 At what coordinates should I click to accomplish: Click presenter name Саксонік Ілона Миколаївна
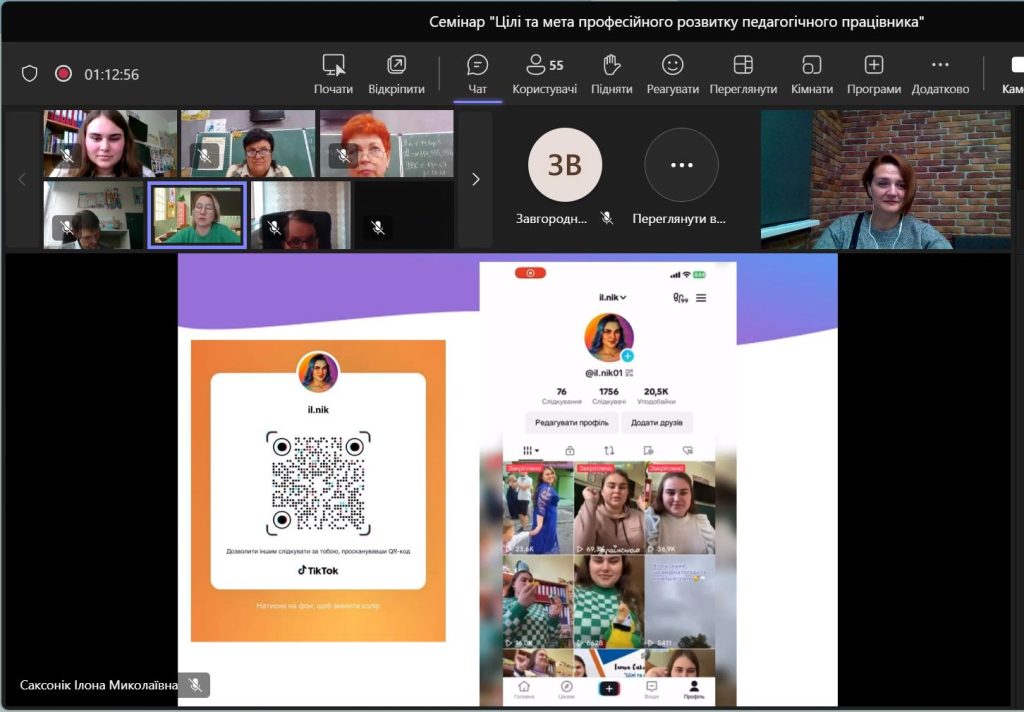coord(98,685)
